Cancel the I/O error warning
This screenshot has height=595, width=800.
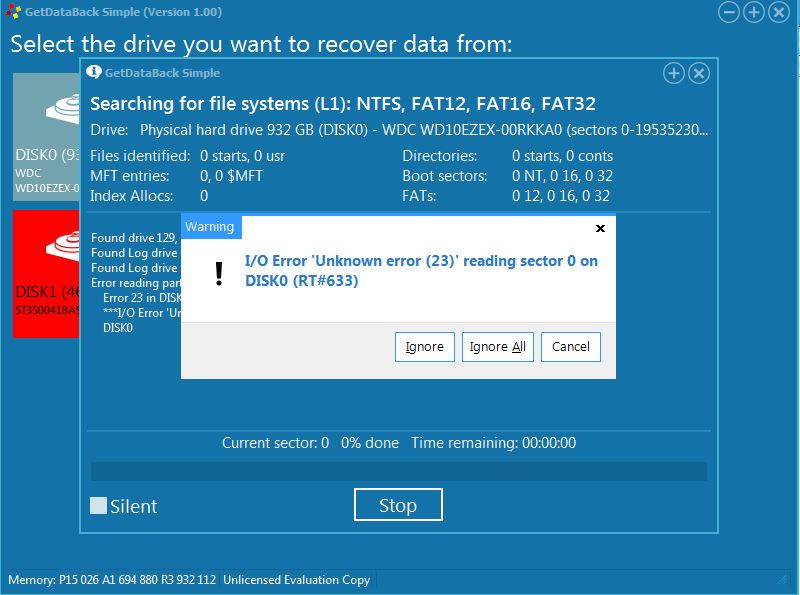pos(570,347)
